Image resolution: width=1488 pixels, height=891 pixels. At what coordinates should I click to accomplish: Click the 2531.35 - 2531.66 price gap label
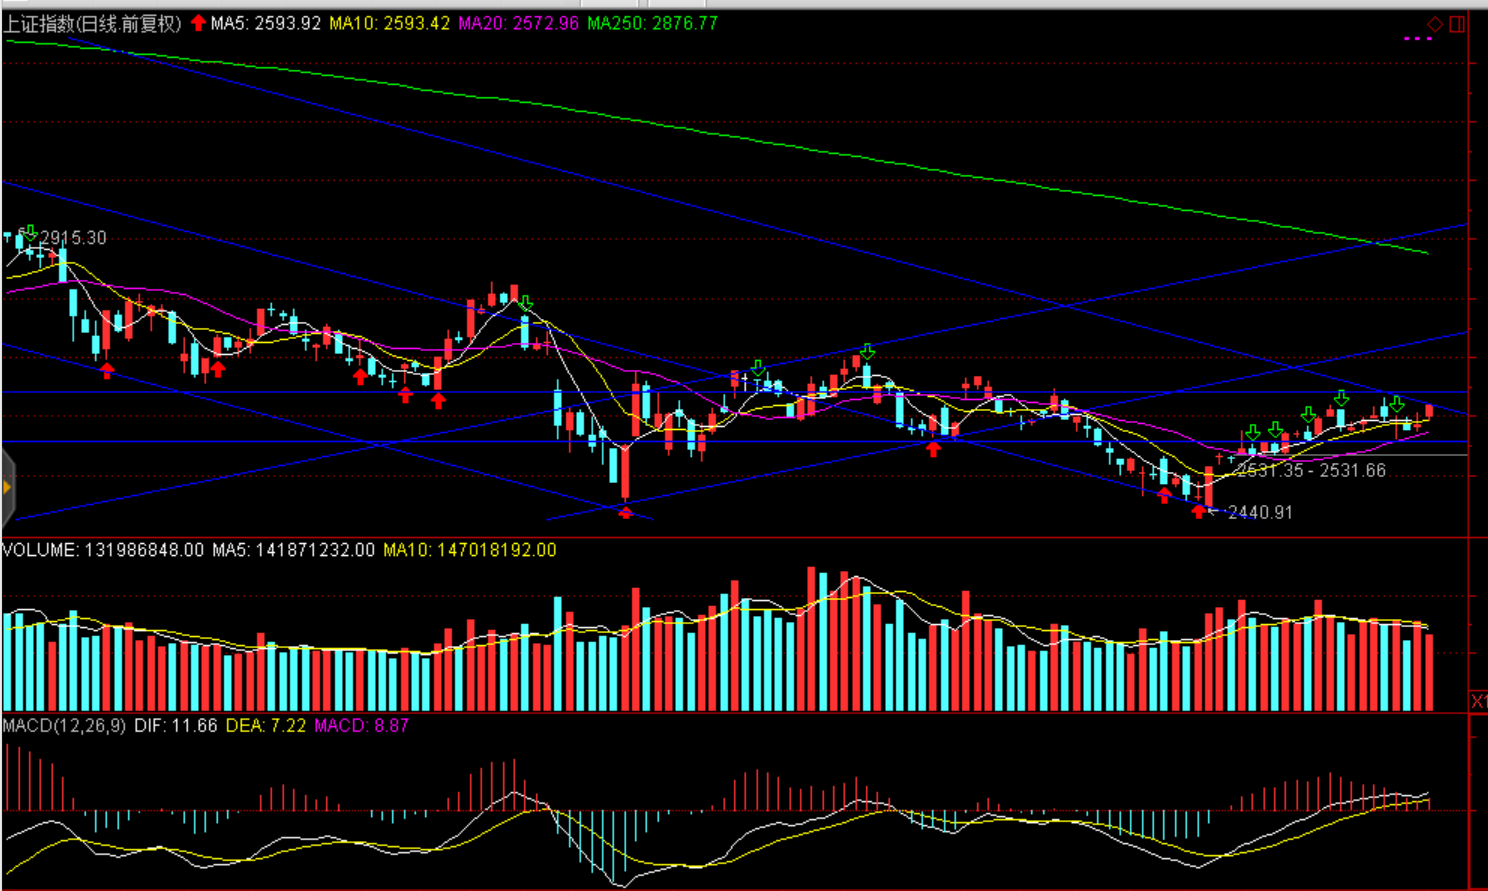click(x=1311, y=470)
